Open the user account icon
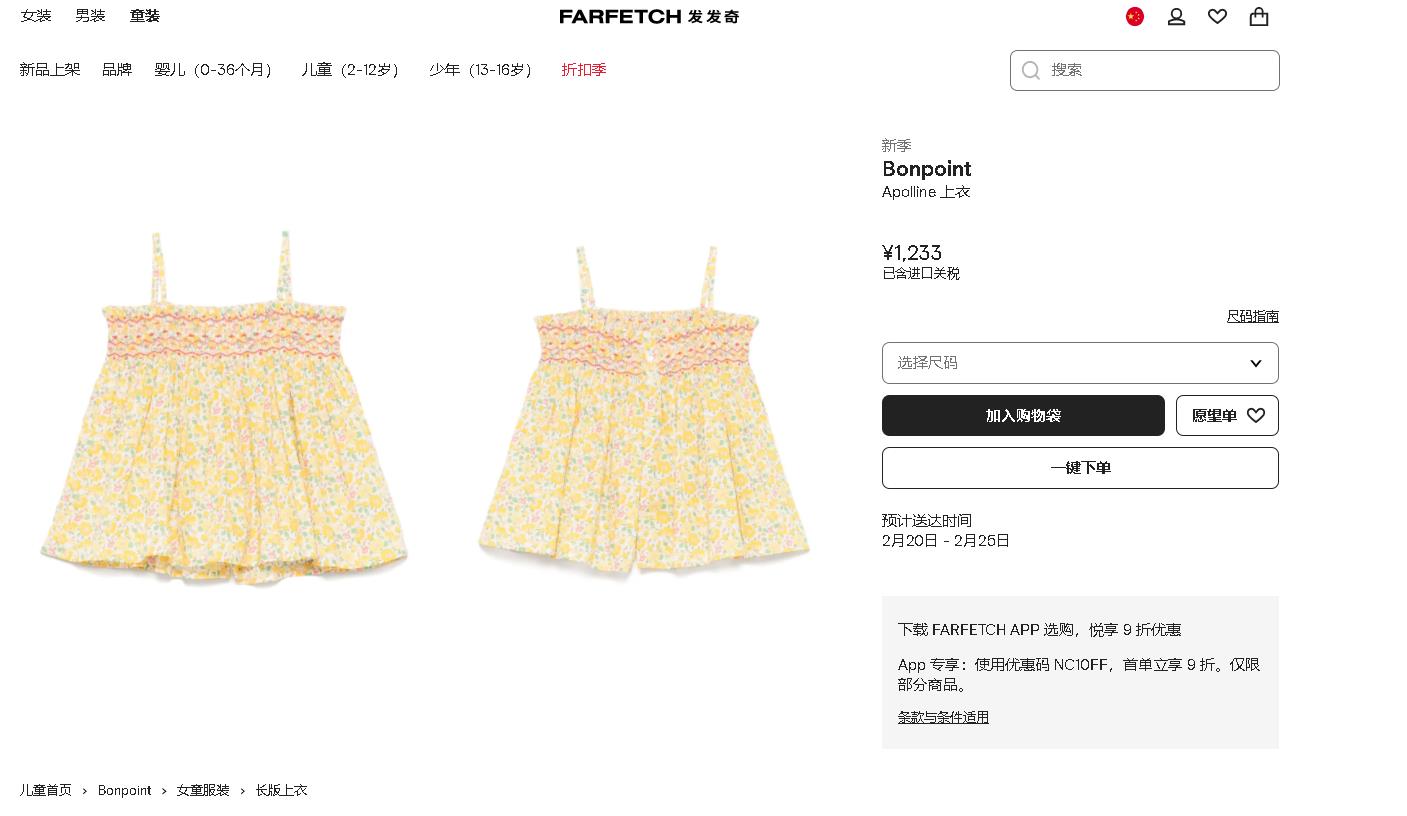The image size is (1407, 816). (1176, 16)
